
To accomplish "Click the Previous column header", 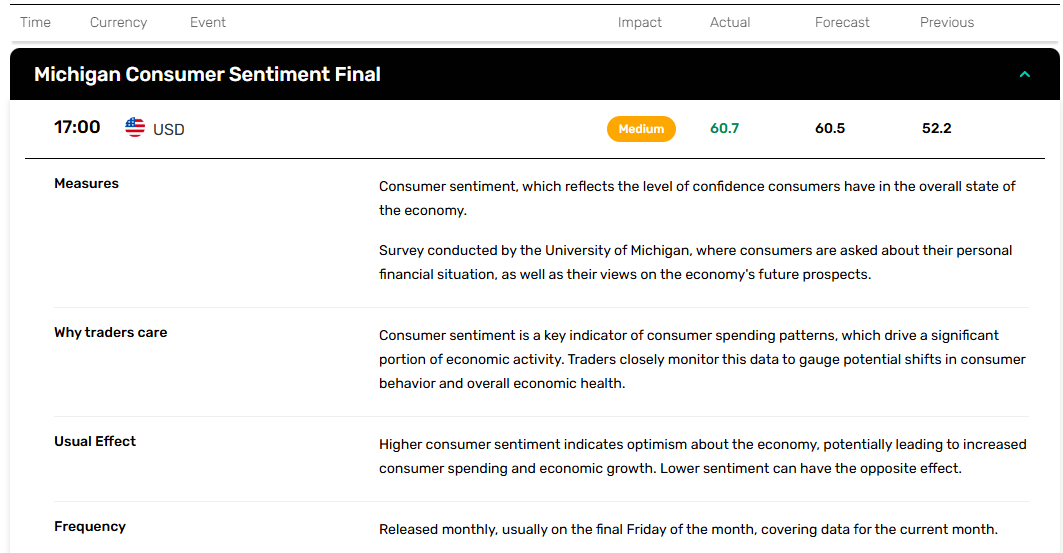I will tap(946, 22).
